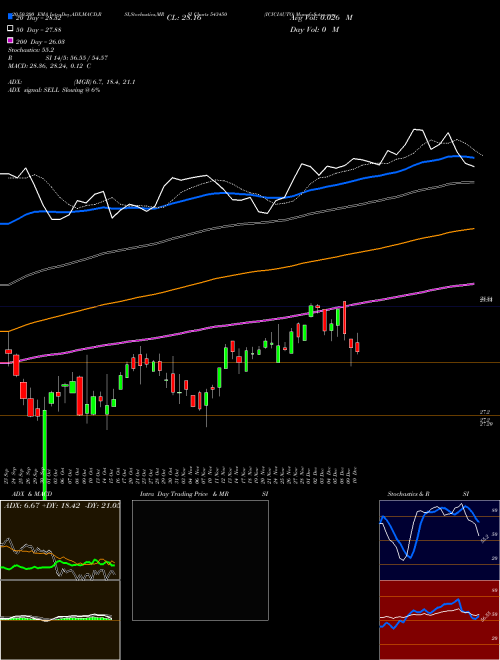The height and width of the screenshot is (660, 500).
Task: Click the 'Day Vol: 0 M' label
Action: (314, 29)
